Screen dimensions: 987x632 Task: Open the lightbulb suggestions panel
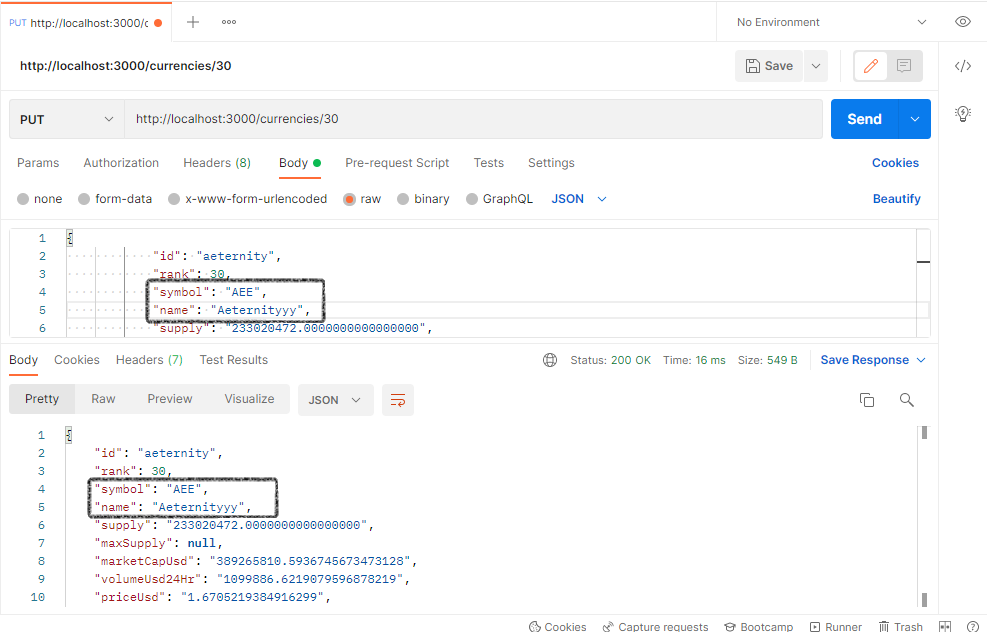click(962, 113)
